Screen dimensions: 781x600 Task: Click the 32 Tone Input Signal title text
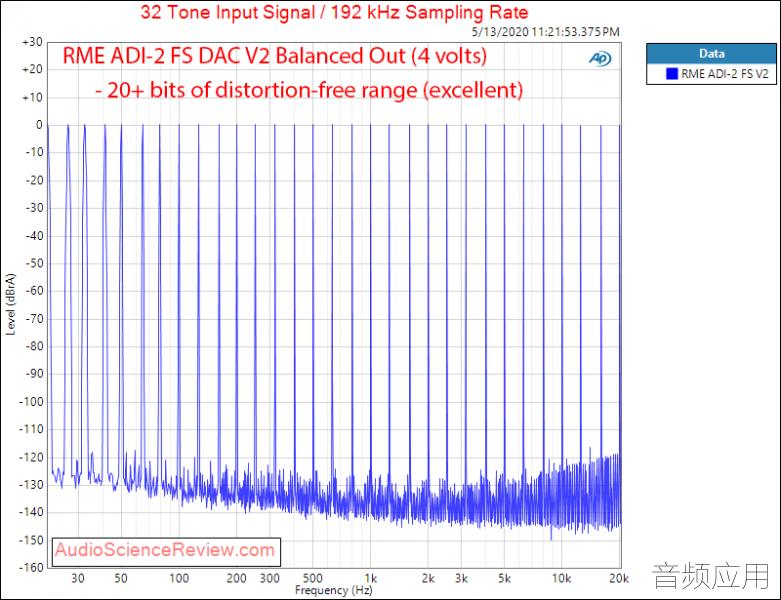click(334, 12)
